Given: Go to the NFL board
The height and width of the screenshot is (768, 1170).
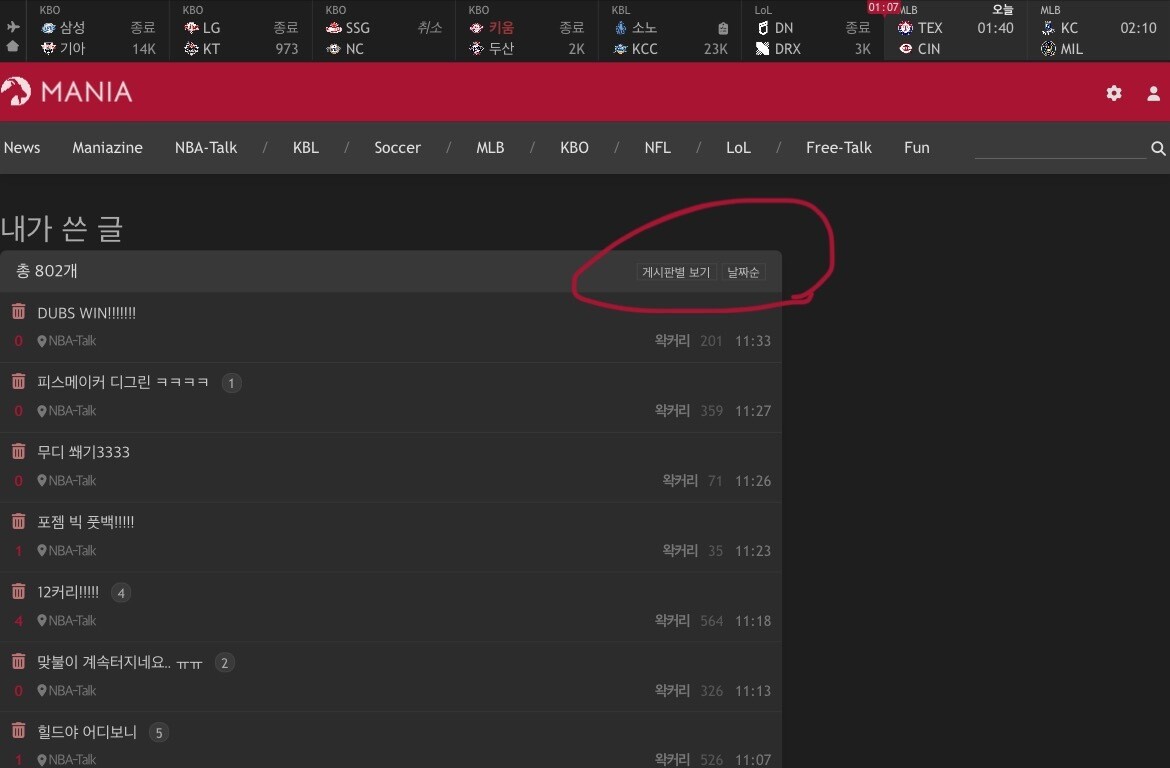Looking at the screenshot, I should point(657,148).
